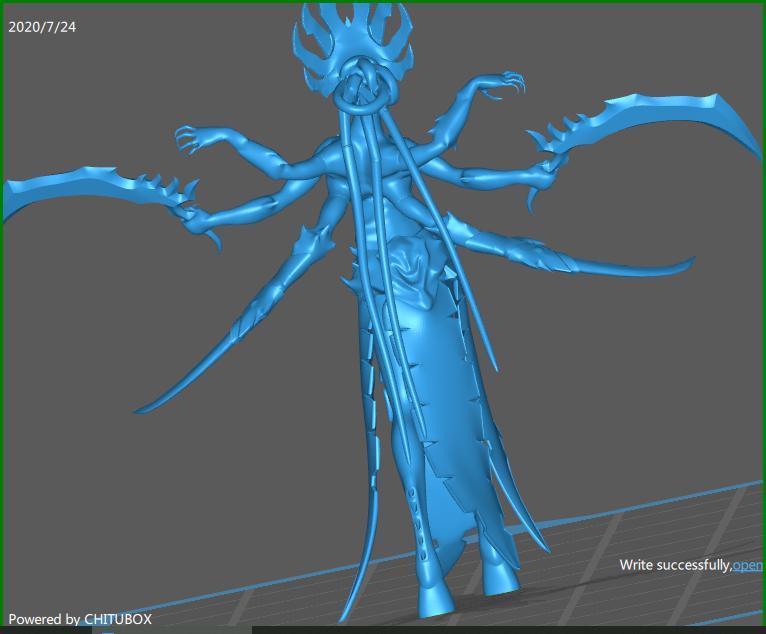Screen dimensions: 766x634
Task: Click the 2020/7/24 date label
Action: (42, 27)
